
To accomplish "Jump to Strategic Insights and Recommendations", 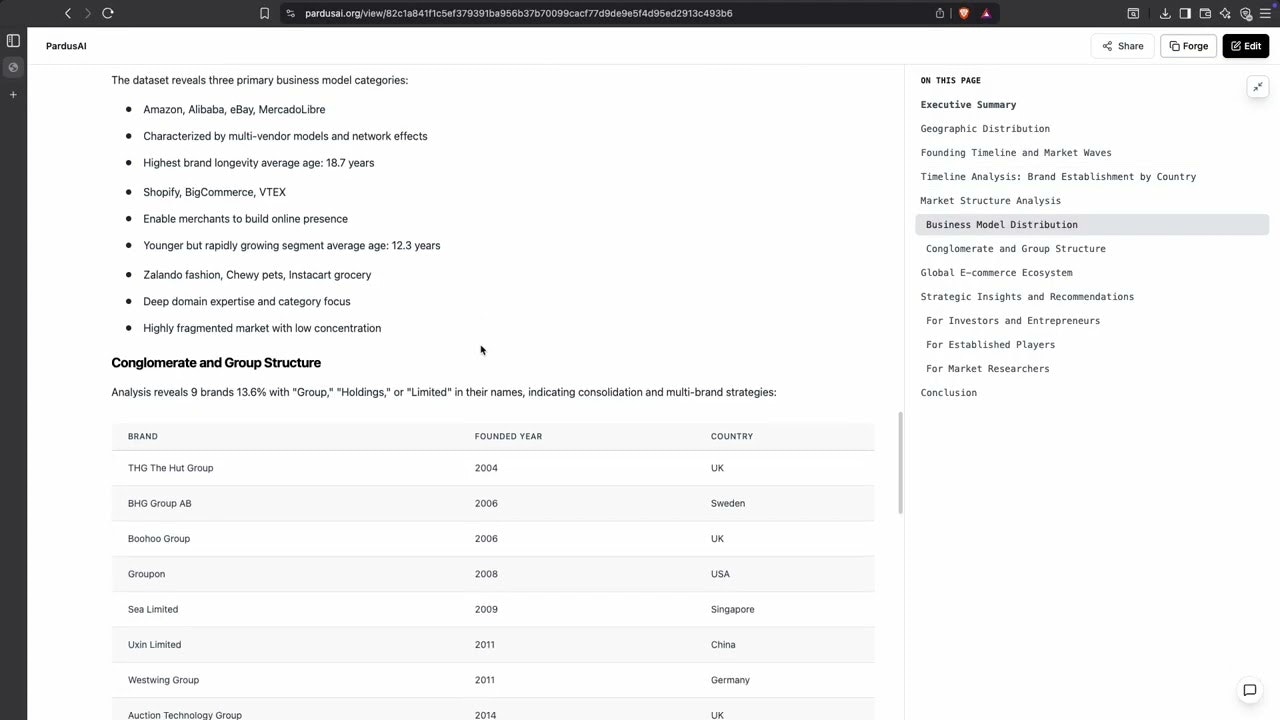I will point(1027,297).
